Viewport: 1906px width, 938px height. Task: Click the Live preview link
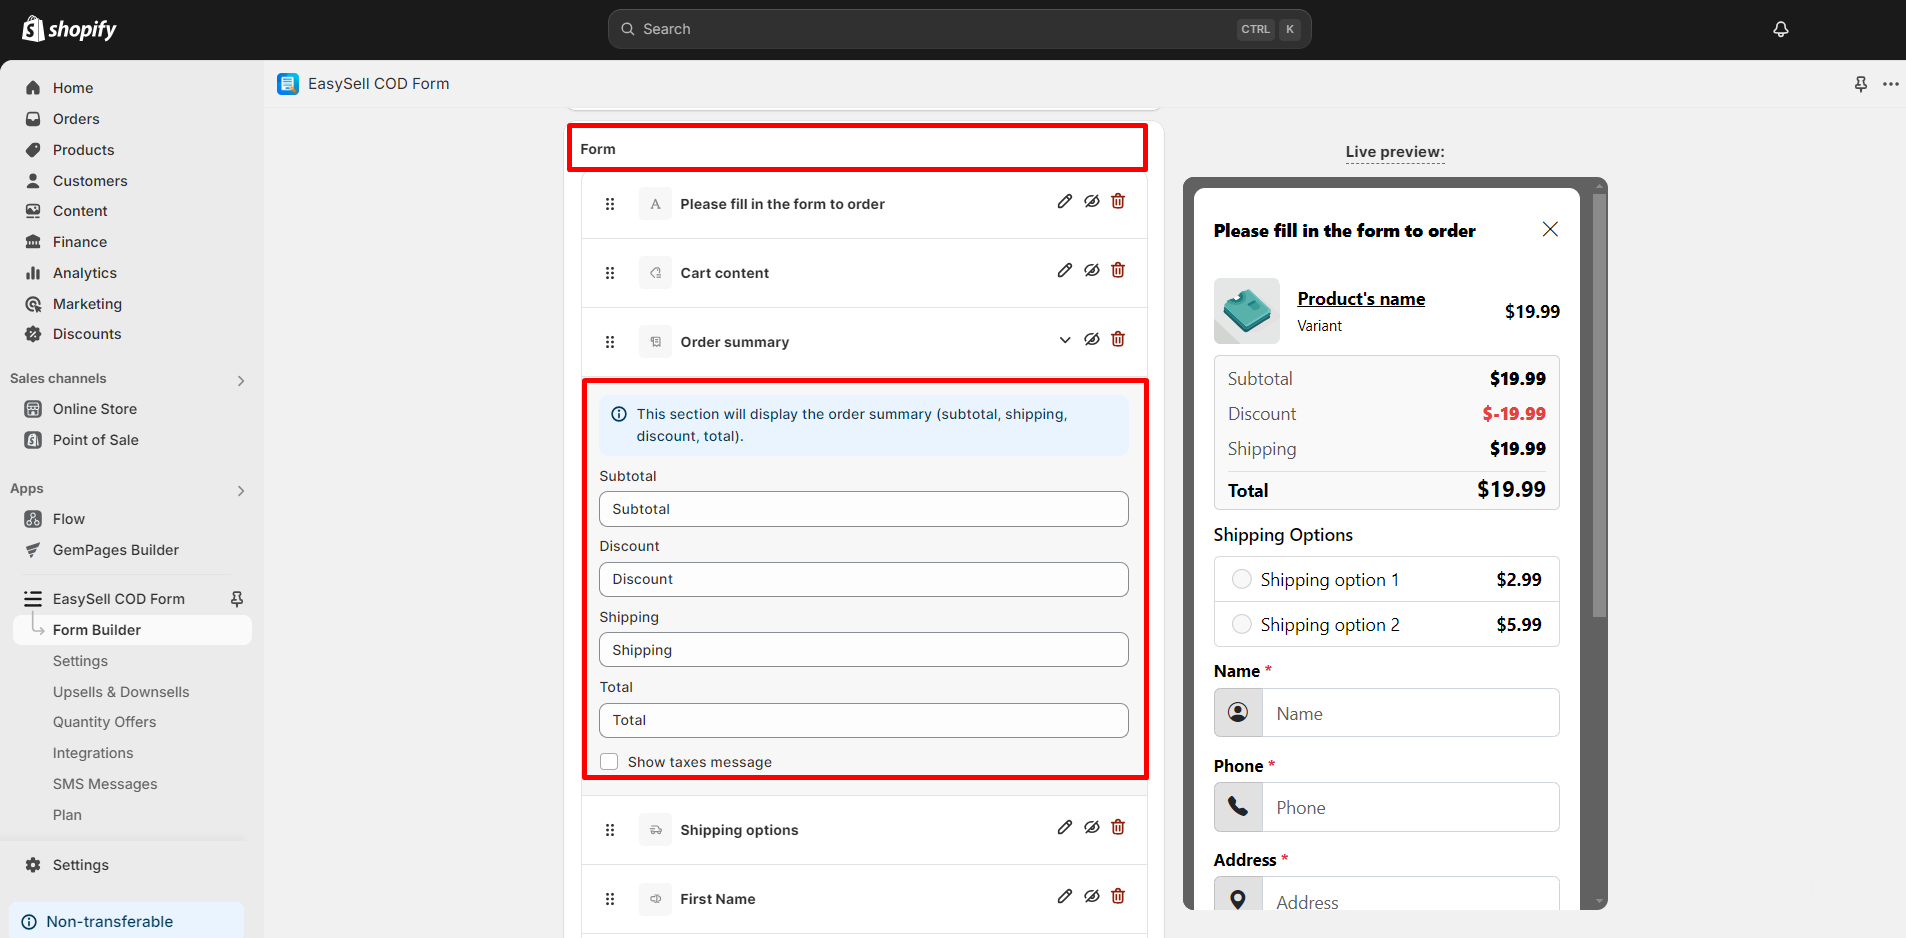[1394, 152]
